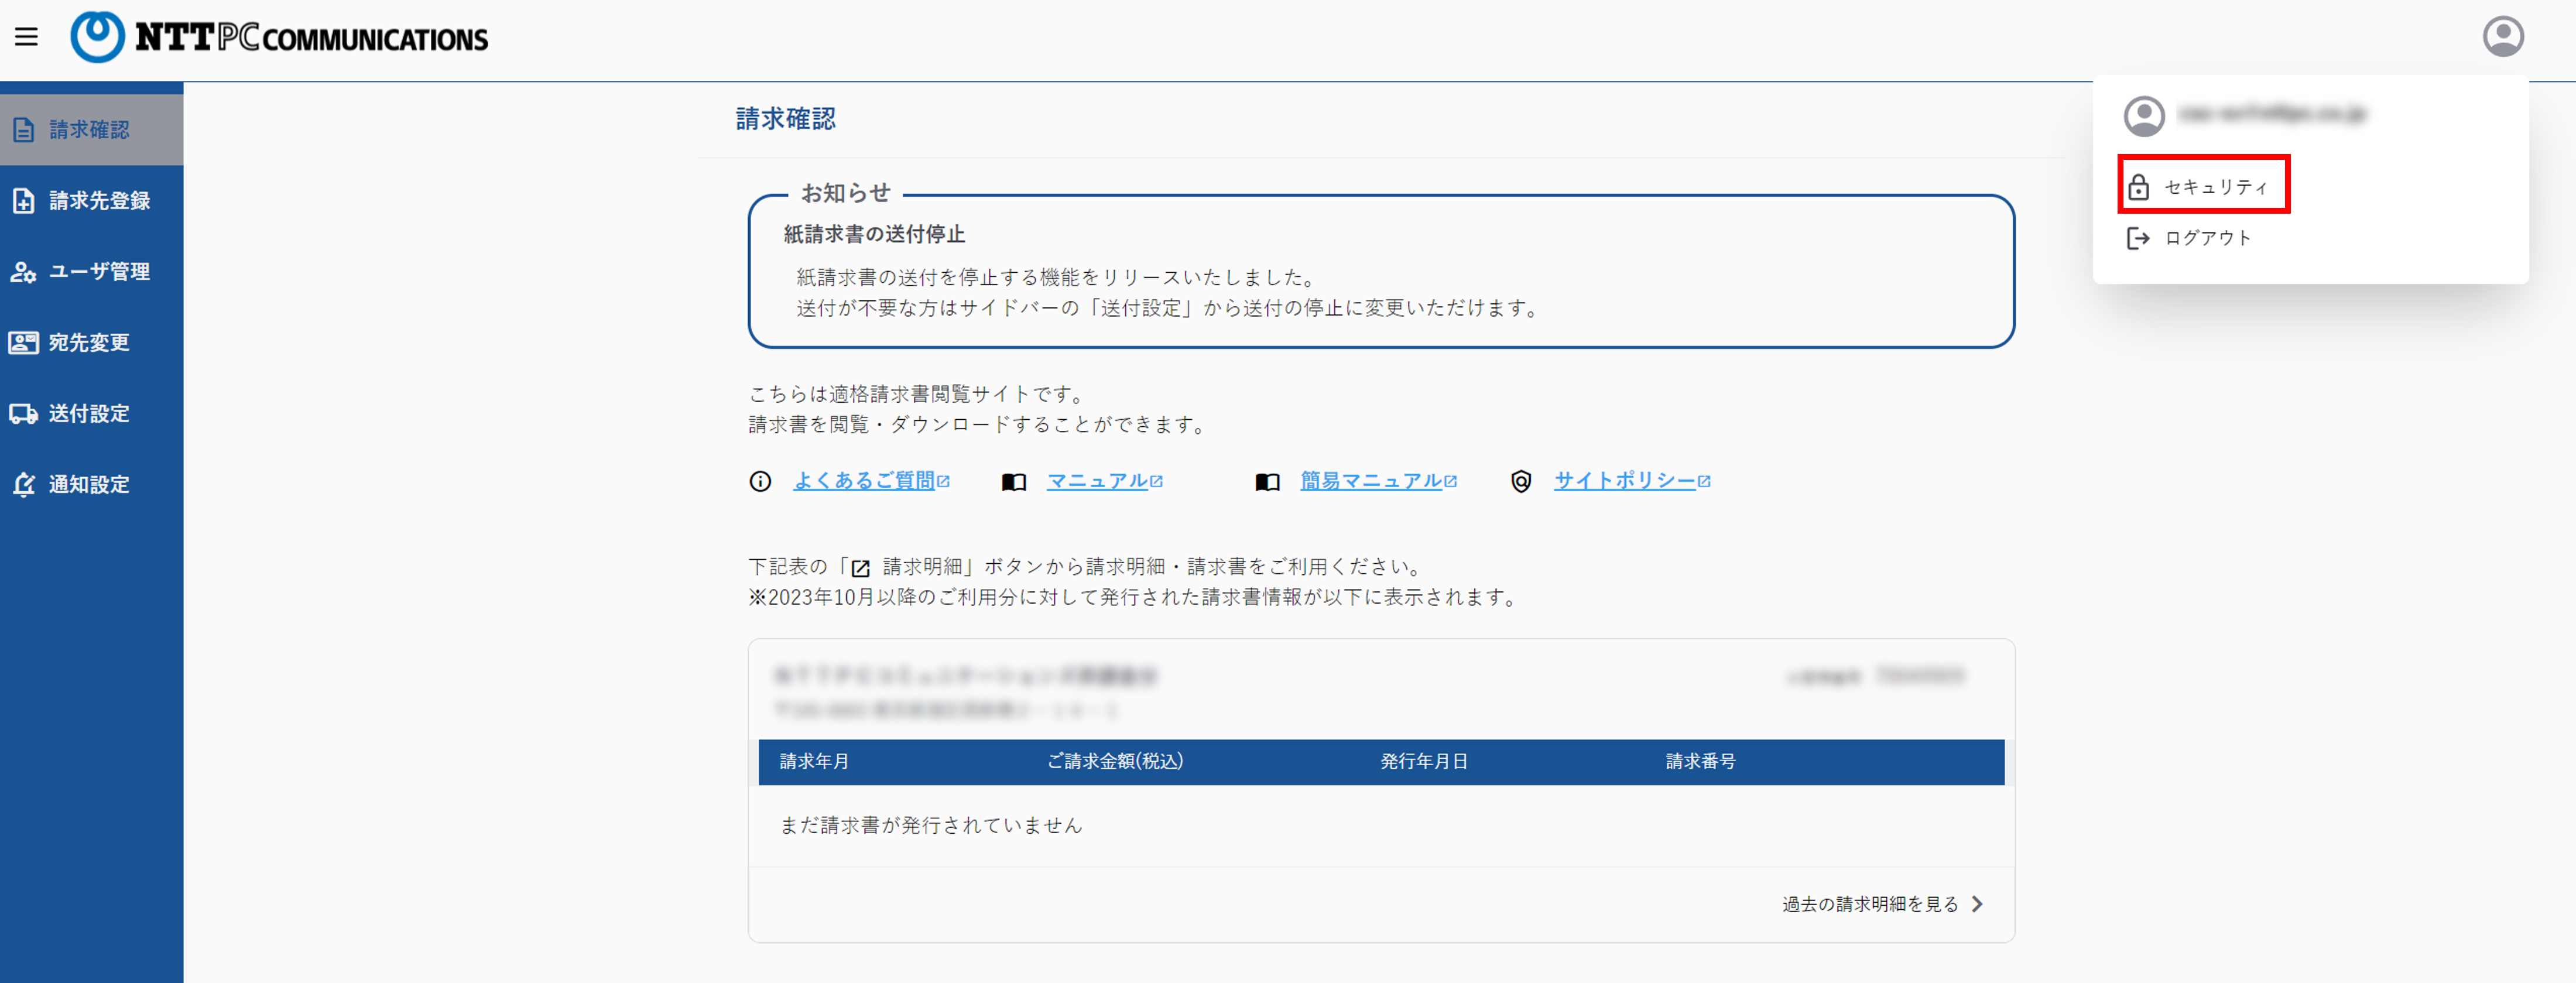This screenshot has width=2576, height=983.
Task: Open 送付設定 in the sidebar
Action: pos(91,414)
